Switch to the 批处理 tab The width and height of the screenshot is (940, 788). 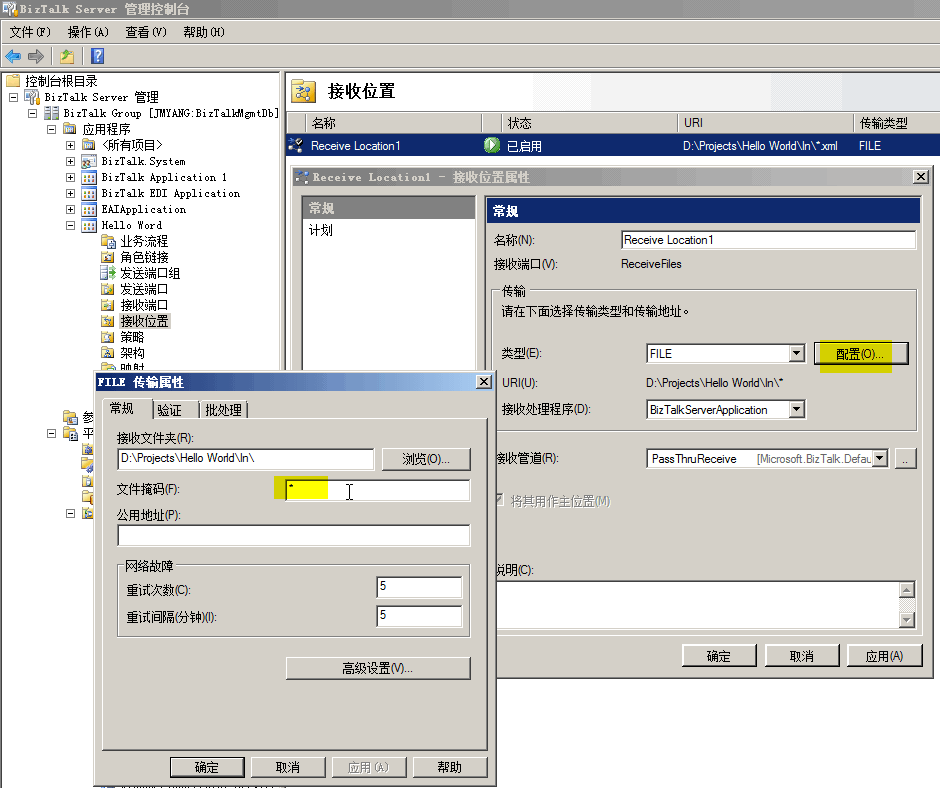coord(223,410)
